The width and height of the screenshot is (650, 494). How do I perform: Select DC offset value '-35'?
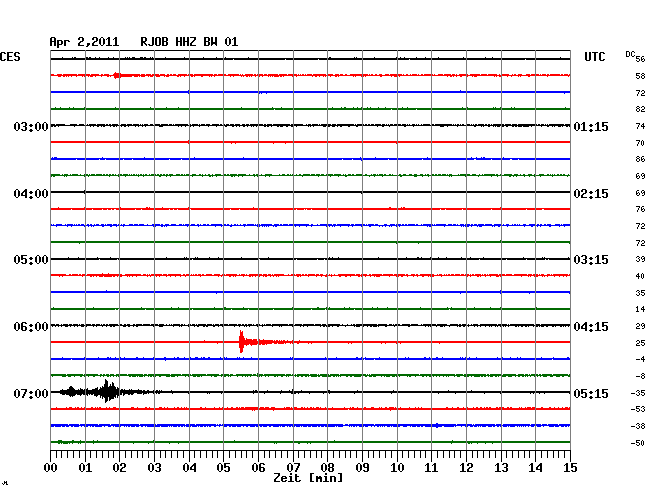pyautogui.click(x=638, y=393)
